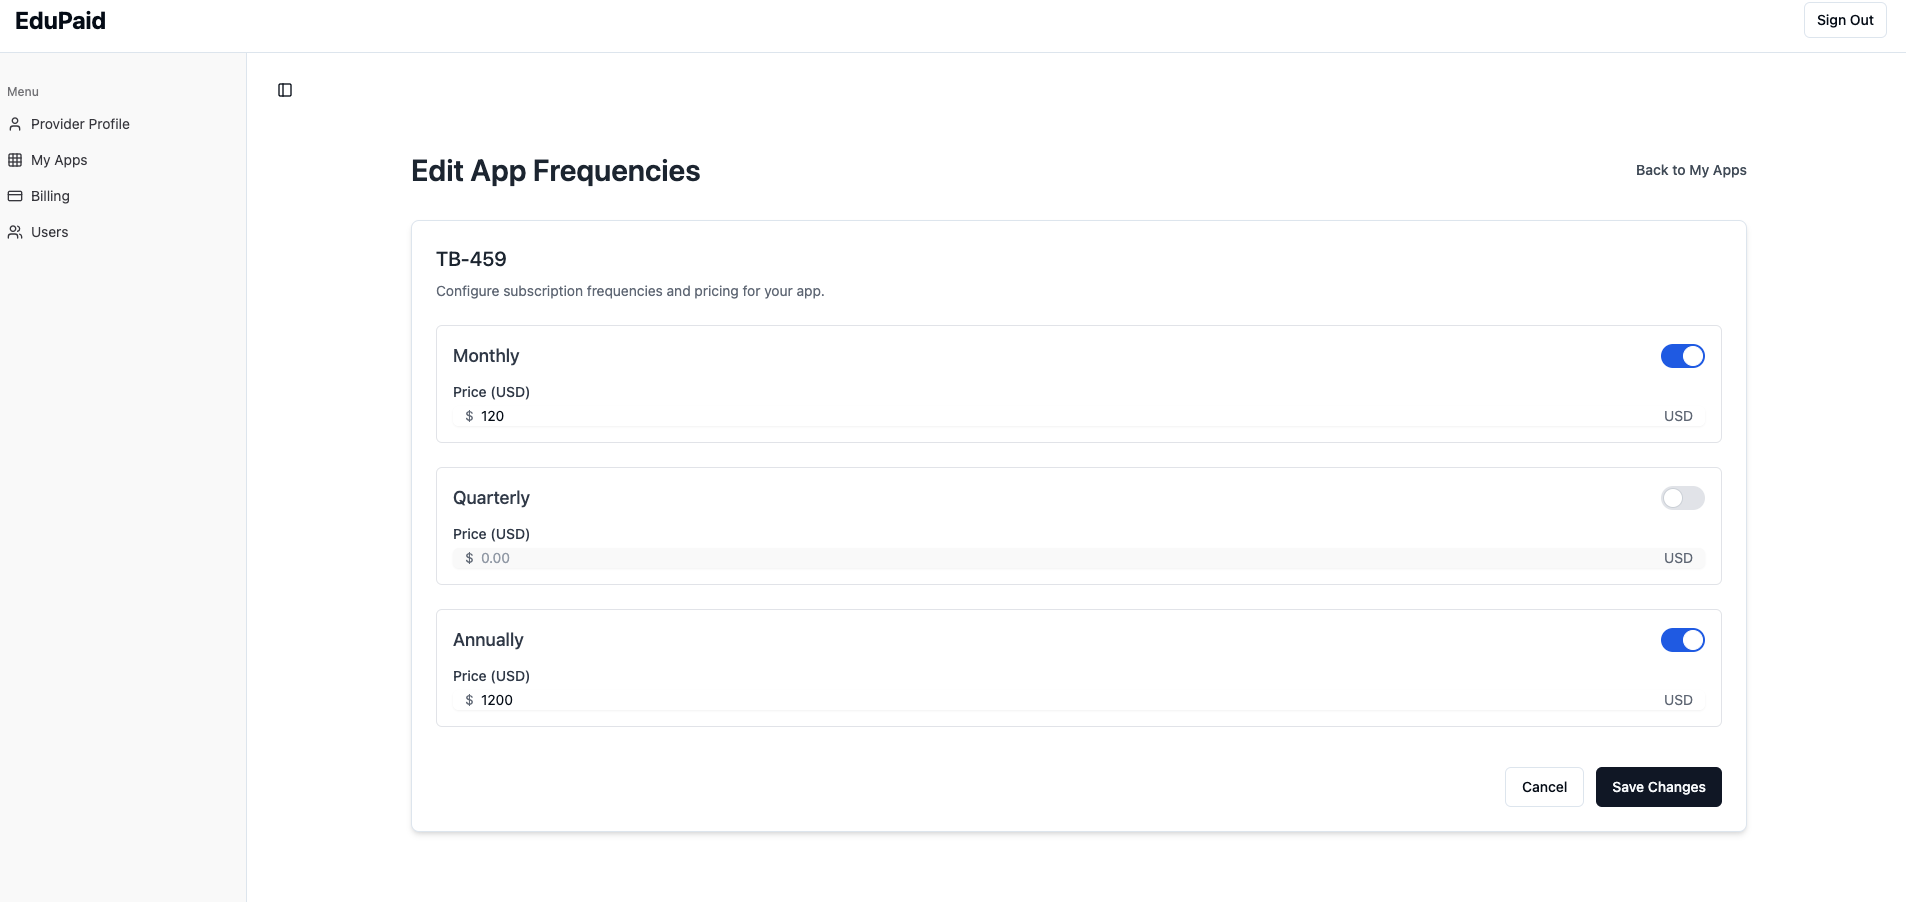Click the Monthly price input field
Screen dimensions: 1906x902
[x=1060, y=416]
